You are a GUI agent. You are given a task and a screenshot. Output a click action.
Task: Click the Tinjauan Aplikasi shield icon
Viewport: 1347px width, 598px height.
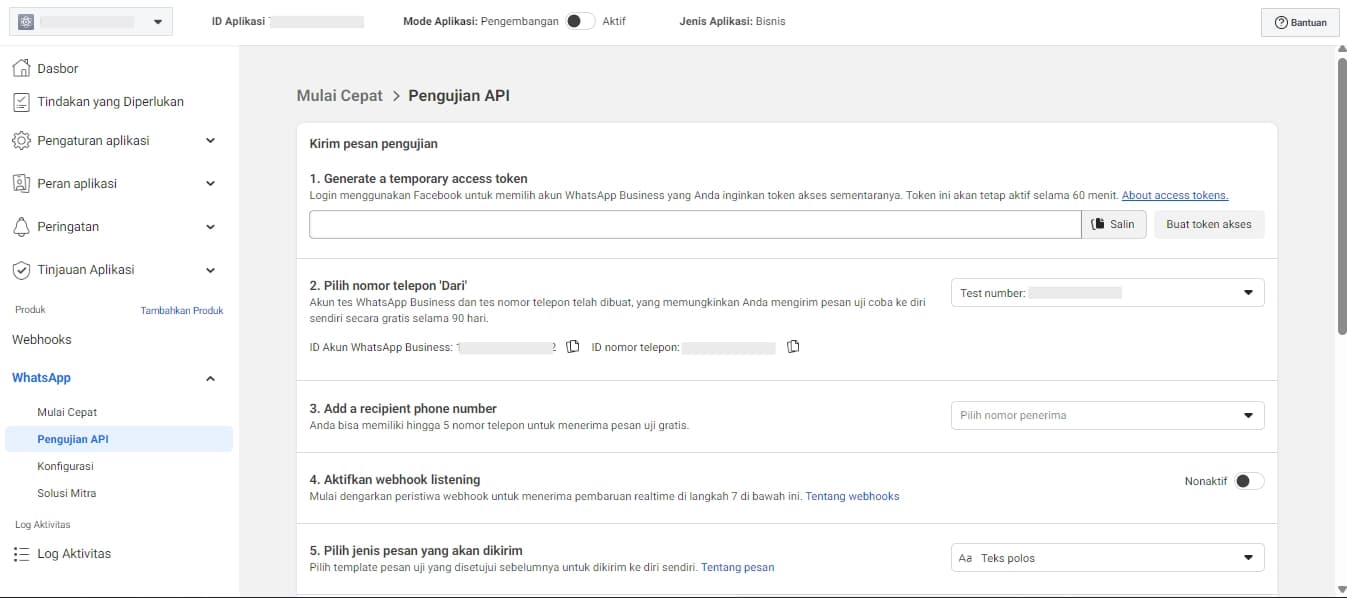(21, 270)
